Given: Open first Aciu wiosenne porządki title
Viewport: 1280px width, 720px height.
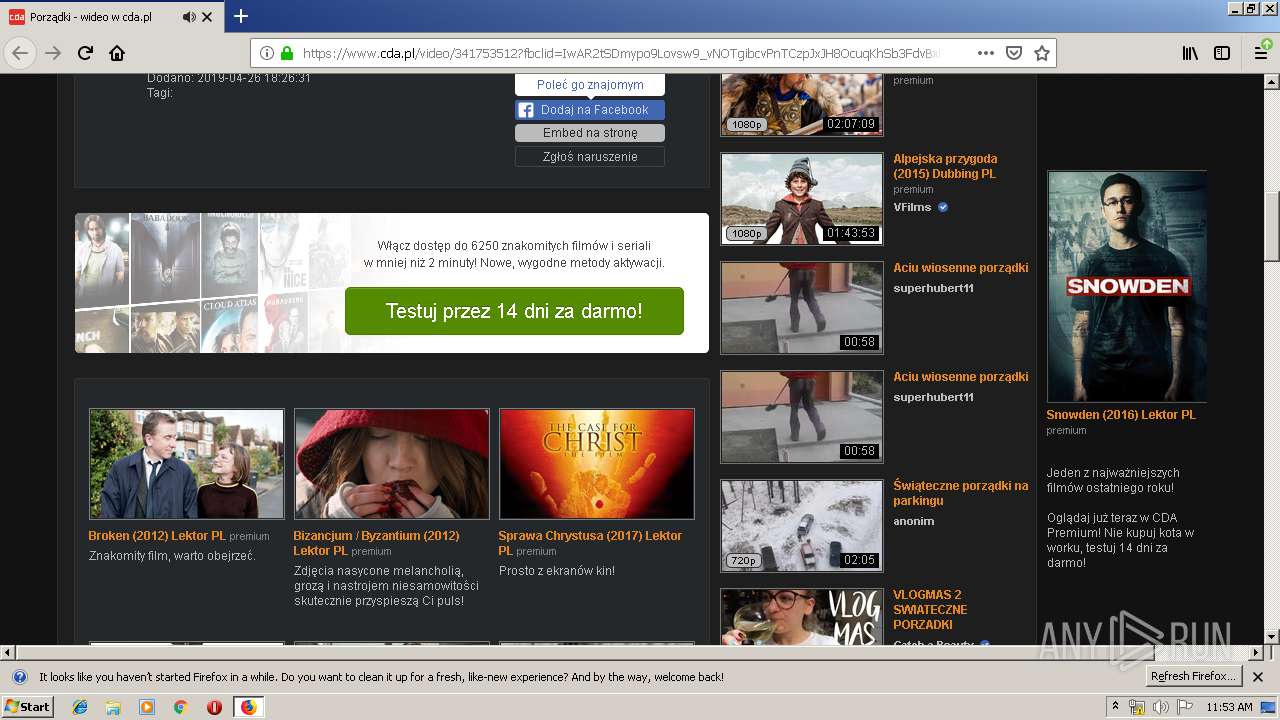Looking at the screenshot, I should point(961,268).
